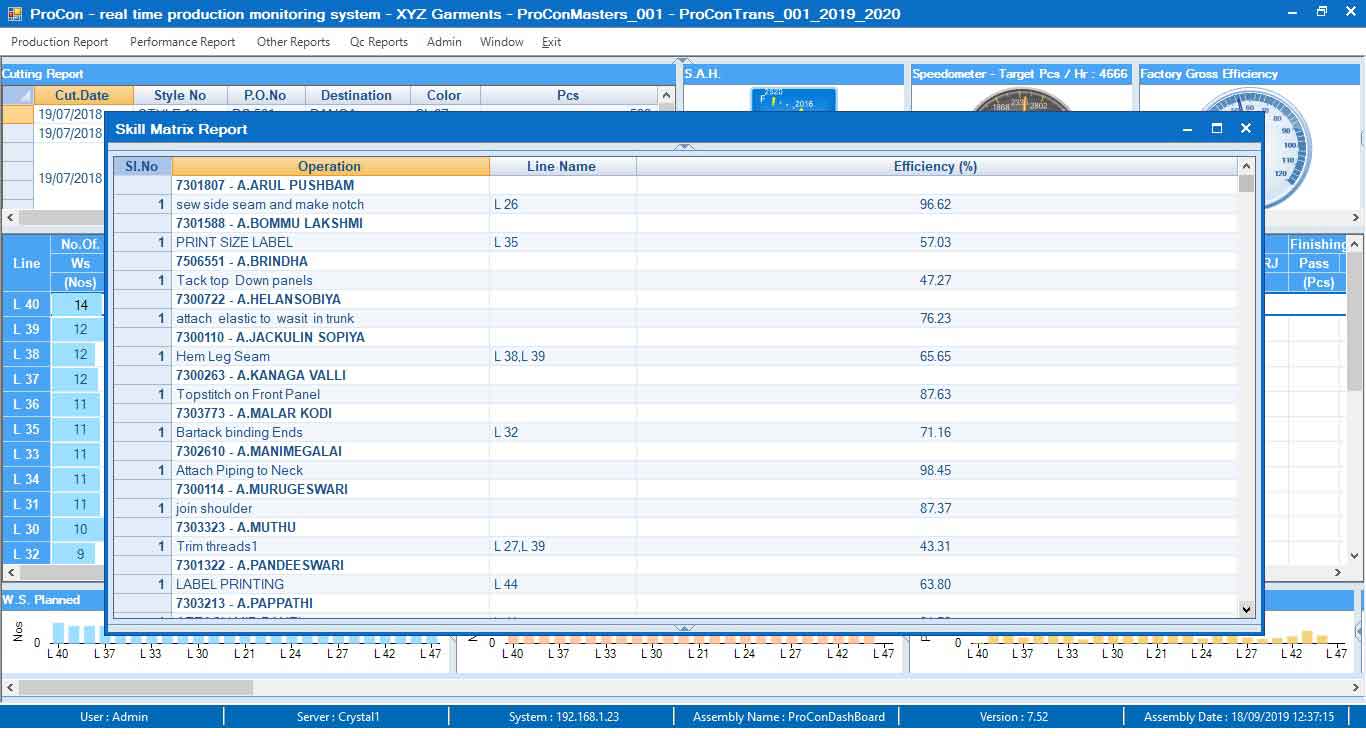Click select-all corner cell in Cutting Report grid
The height and width of the screenshot is (736, 1366).
click(x=18, y=95)
